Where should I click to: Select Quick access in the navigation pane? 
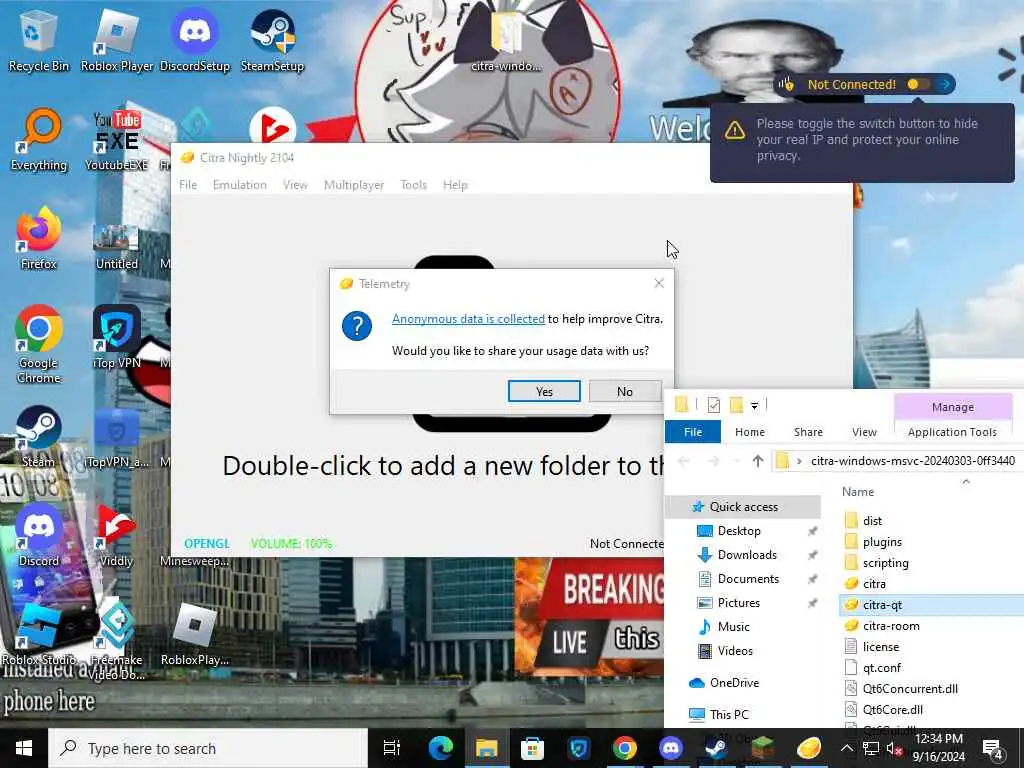point(743,507)
